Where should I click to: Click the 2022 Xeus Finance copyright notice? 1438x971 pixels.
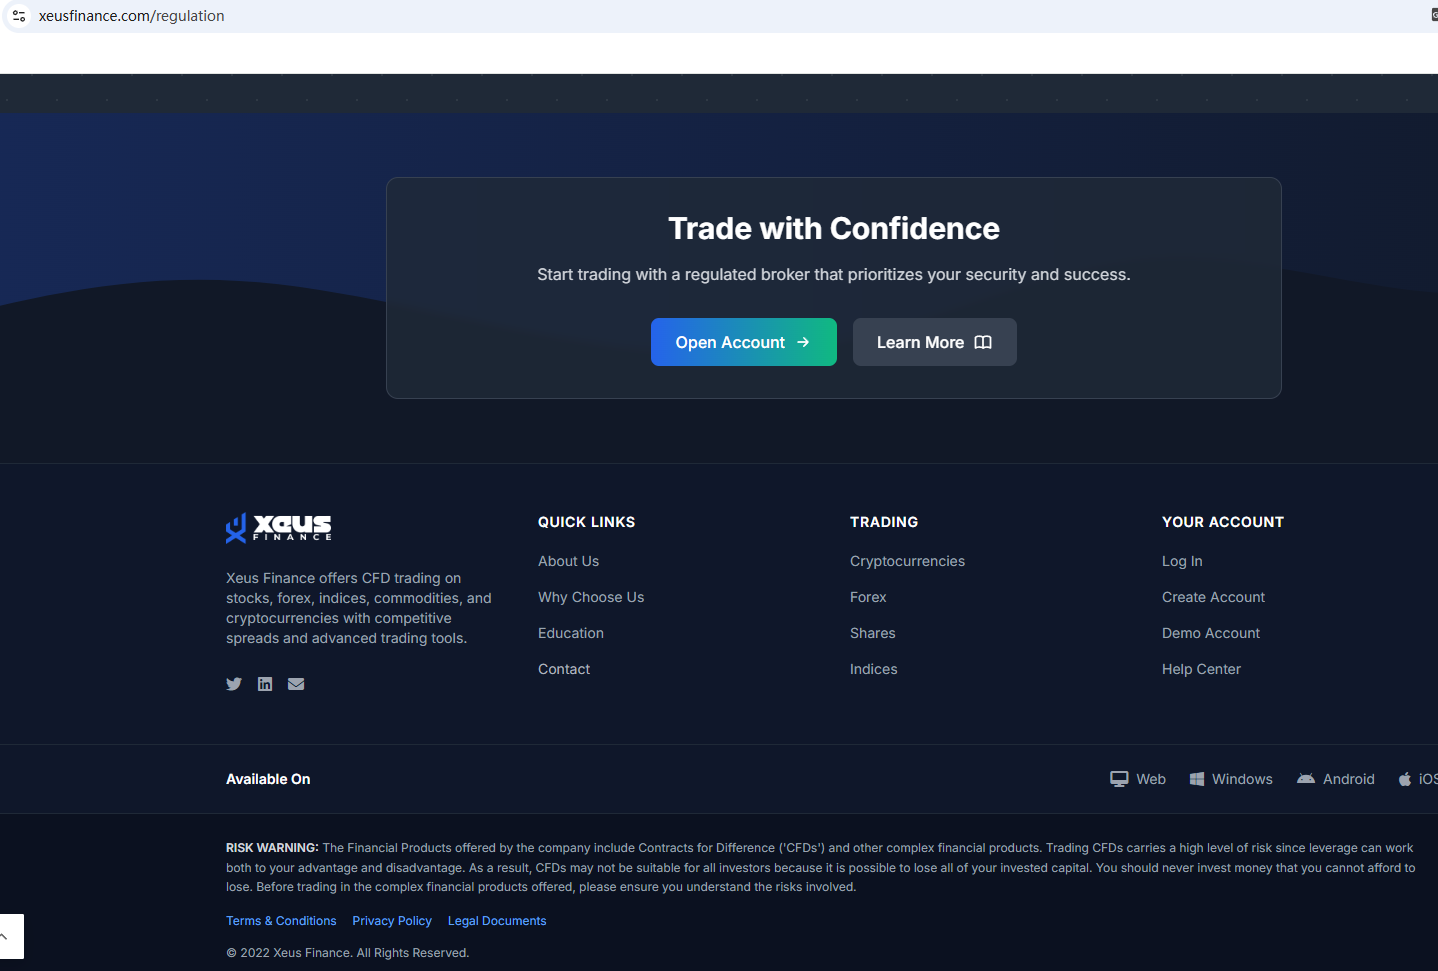[347, 953]
